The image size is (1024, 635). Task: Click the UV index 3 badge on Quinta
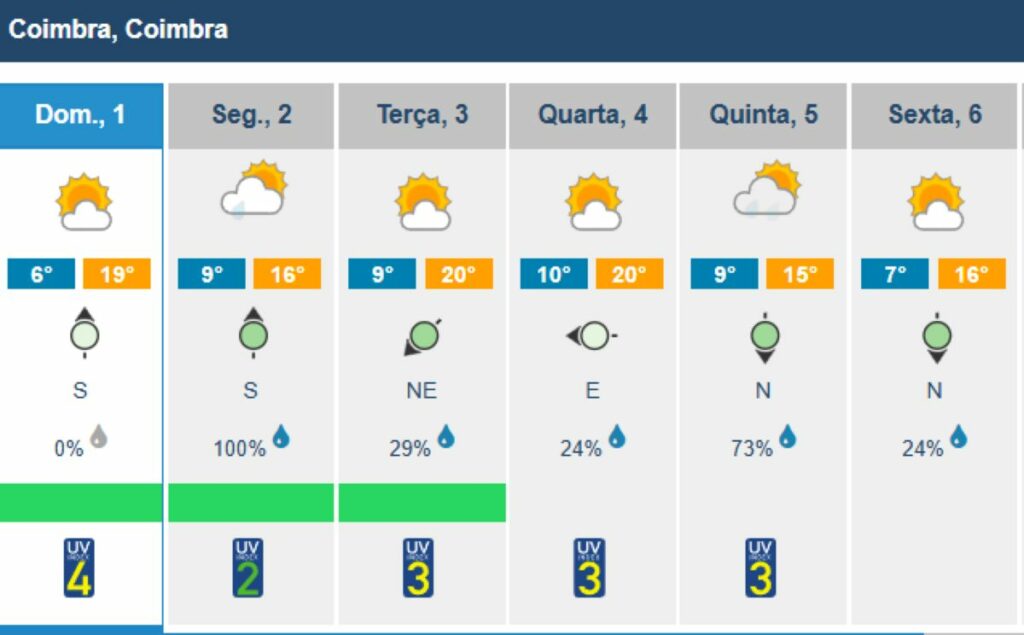point(760,568)
